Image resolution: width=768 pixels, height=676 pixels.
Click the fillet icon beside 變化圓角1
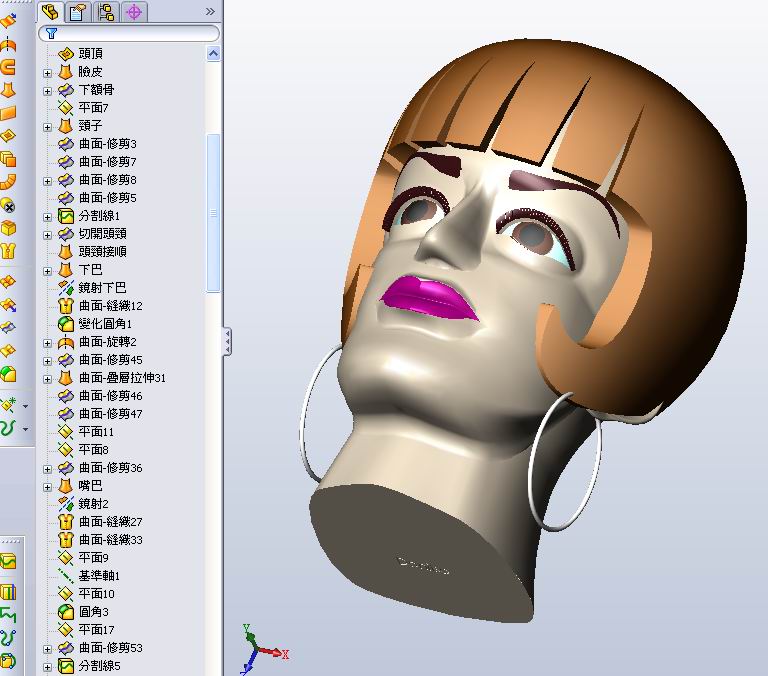point(66,324)
